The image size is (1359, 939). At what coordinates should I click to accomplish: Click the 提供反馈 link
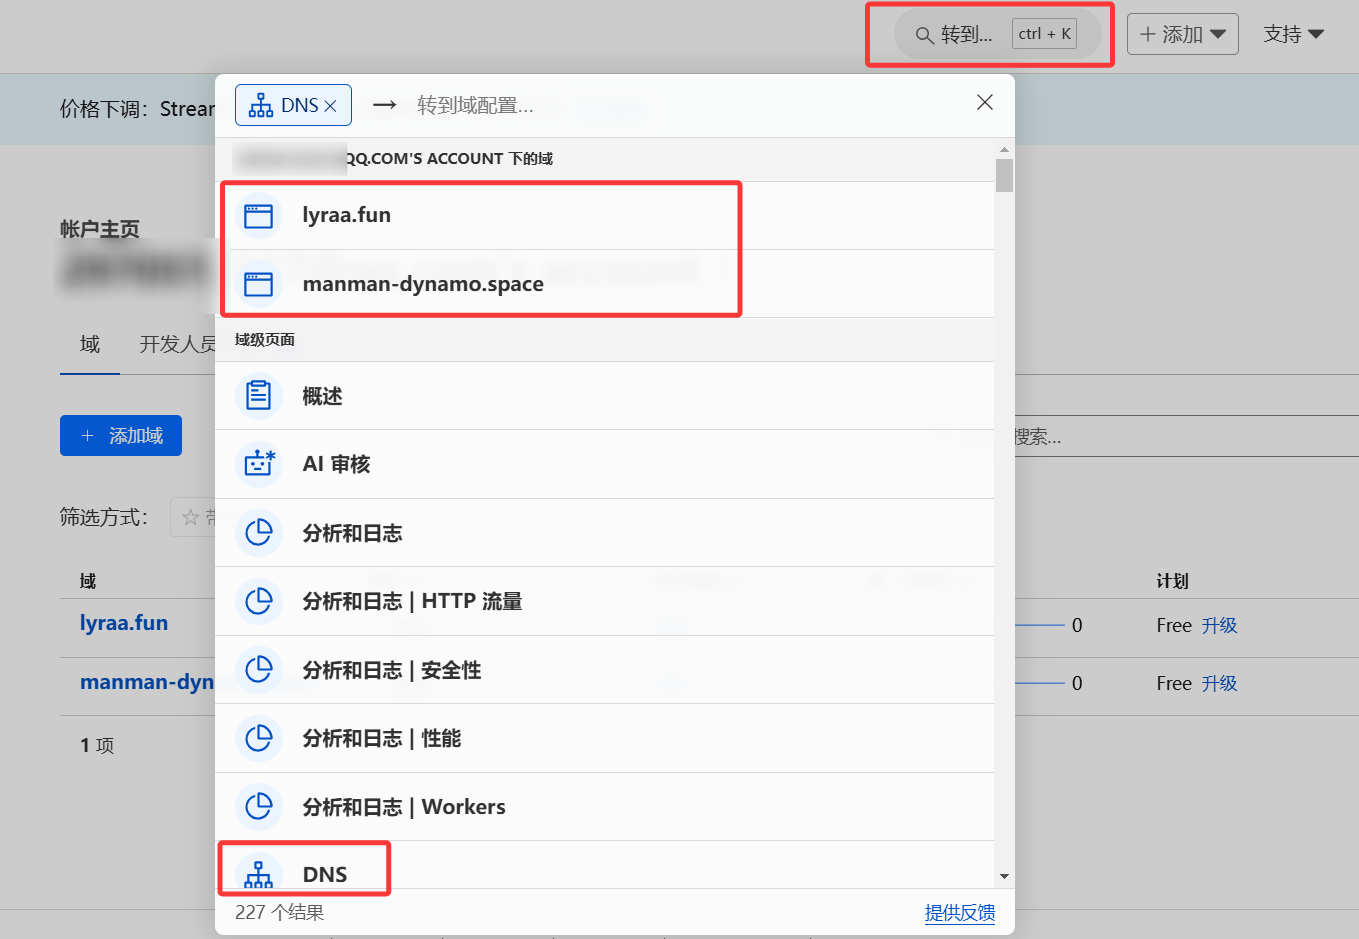pyautogui.click(x=960, y=912)
